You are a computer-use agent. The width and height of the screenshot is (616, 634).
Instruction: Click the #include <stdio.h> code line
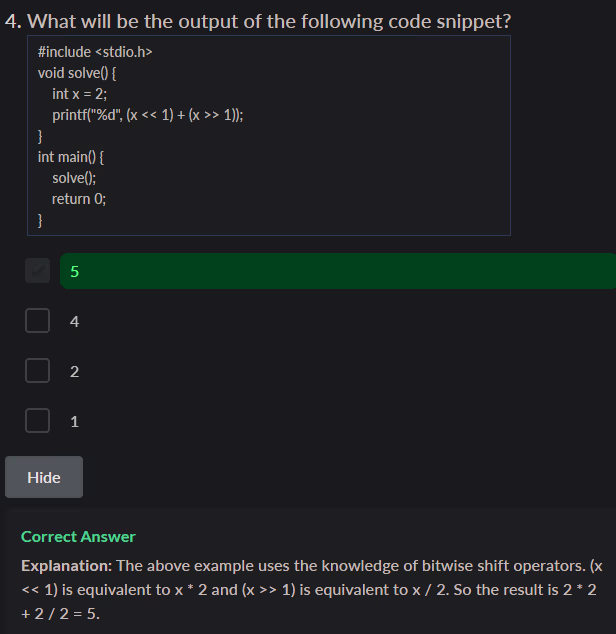94,51
